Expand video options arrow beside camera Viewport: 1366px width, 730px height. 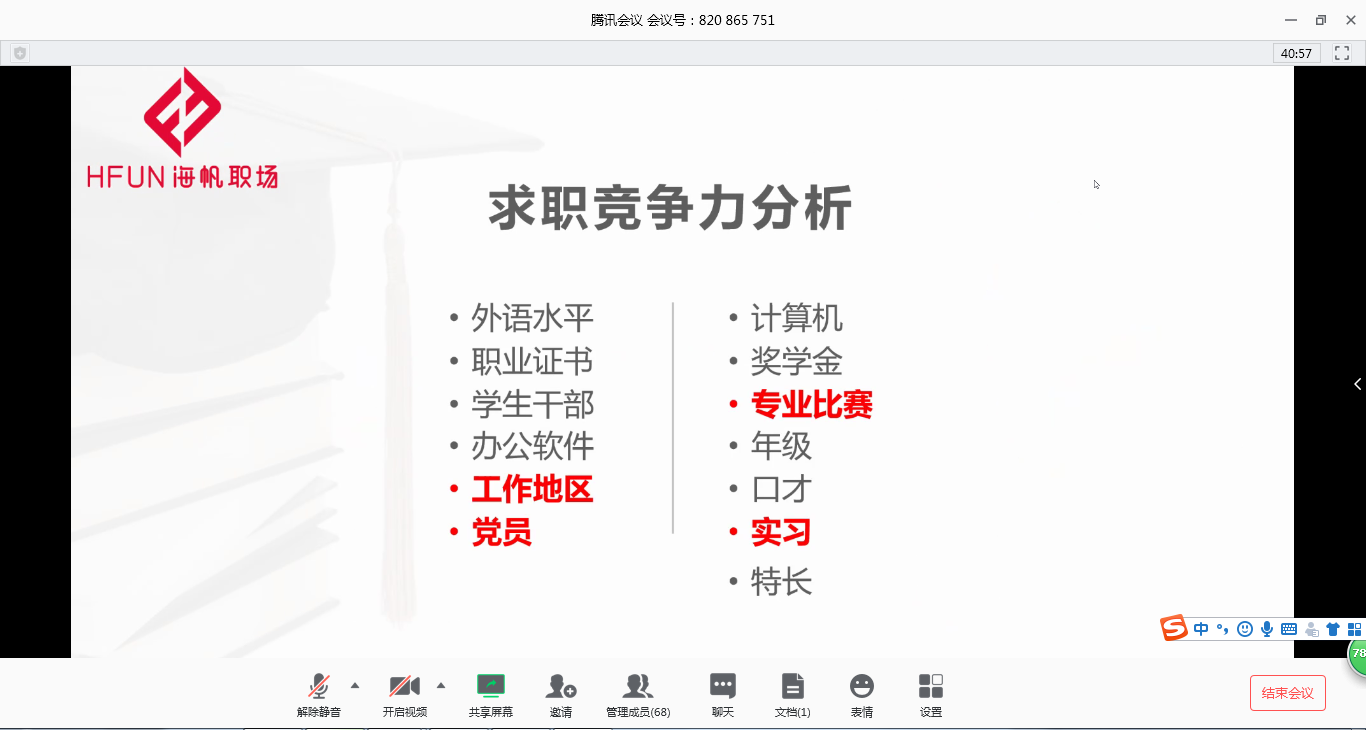tap(441, 685)
